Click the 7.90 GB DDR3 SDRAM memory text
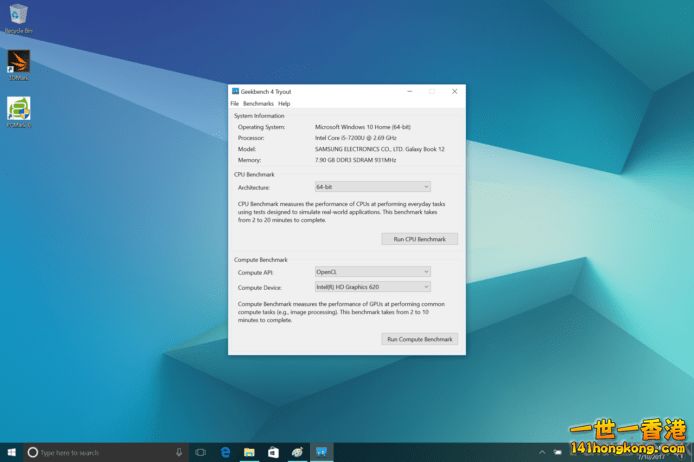Screen dimensions: 694x462 pyautogui.click(x=355, y=160)
